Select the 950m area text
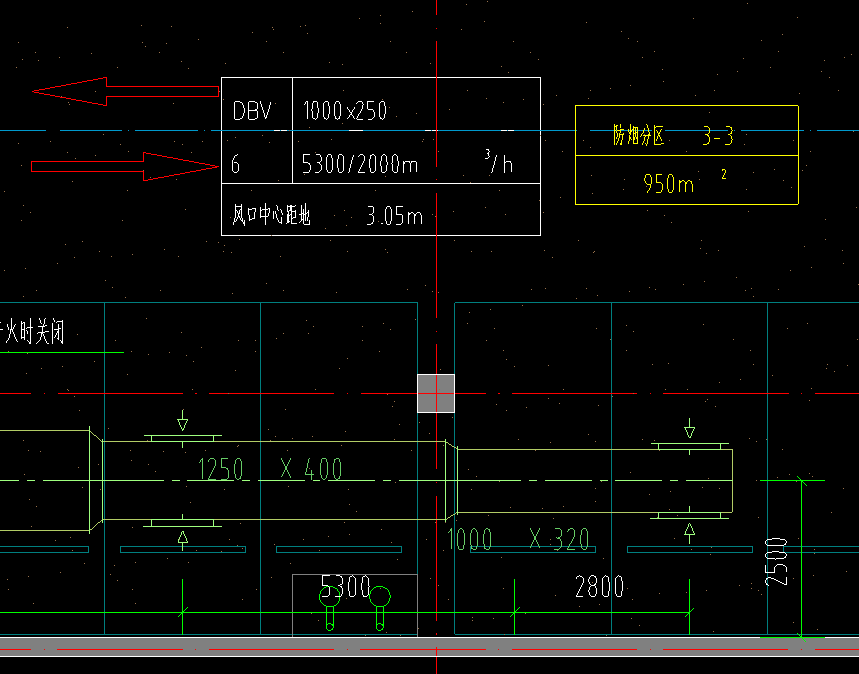859x674 pixels. point(669,184)
